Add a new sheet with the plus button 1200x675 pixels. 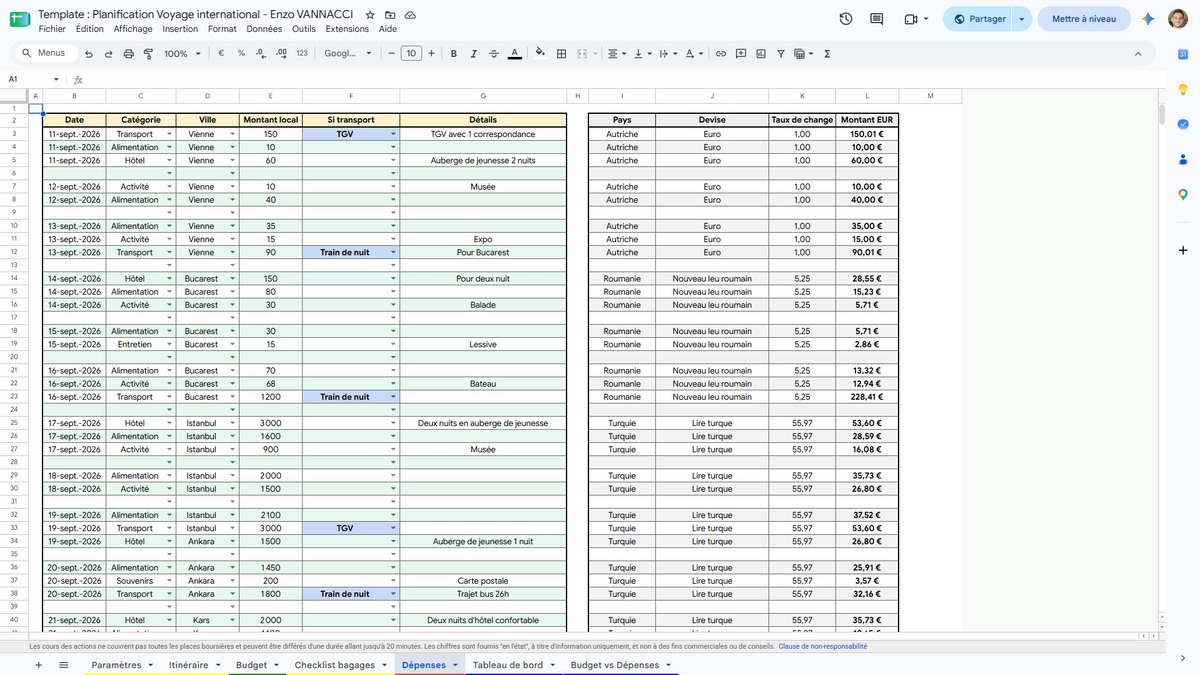pyautogui.click(x=38, y=665)
